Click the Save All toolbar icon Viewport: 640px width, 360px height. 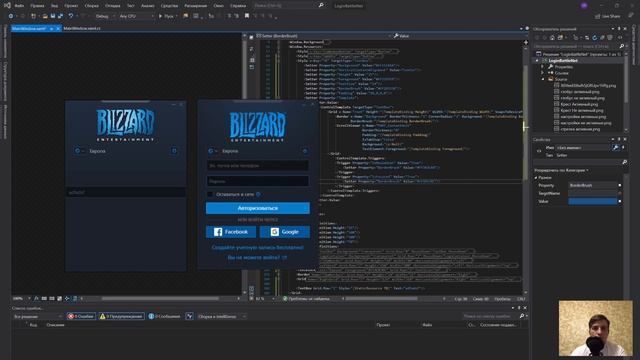point(60,16)
